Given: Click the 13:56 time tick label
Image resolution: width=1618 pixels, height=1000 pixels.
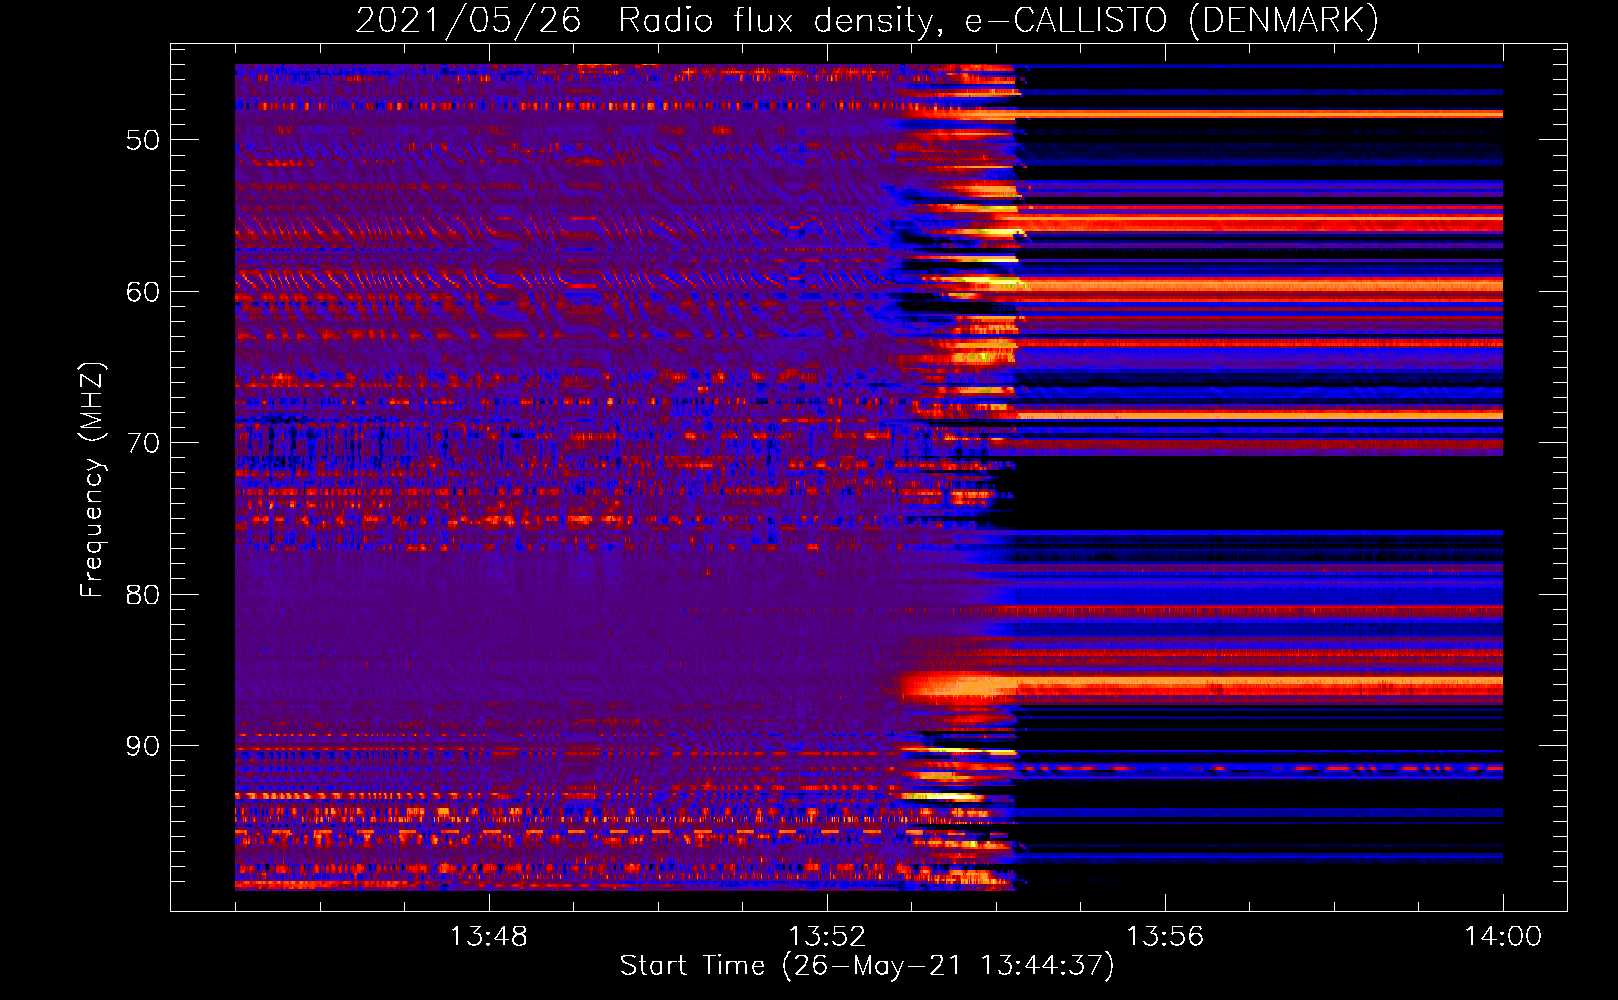Looking at the screenshot, I should pos(1165,937).
